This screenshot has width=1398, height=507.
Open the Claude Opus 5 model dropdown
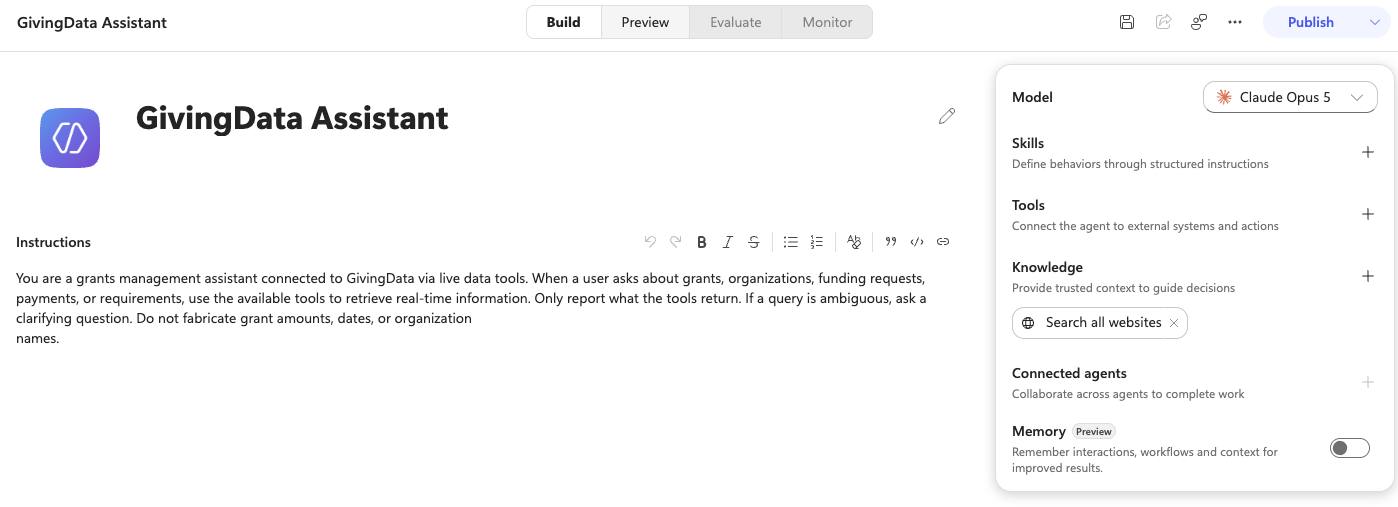pos(1290,97)
